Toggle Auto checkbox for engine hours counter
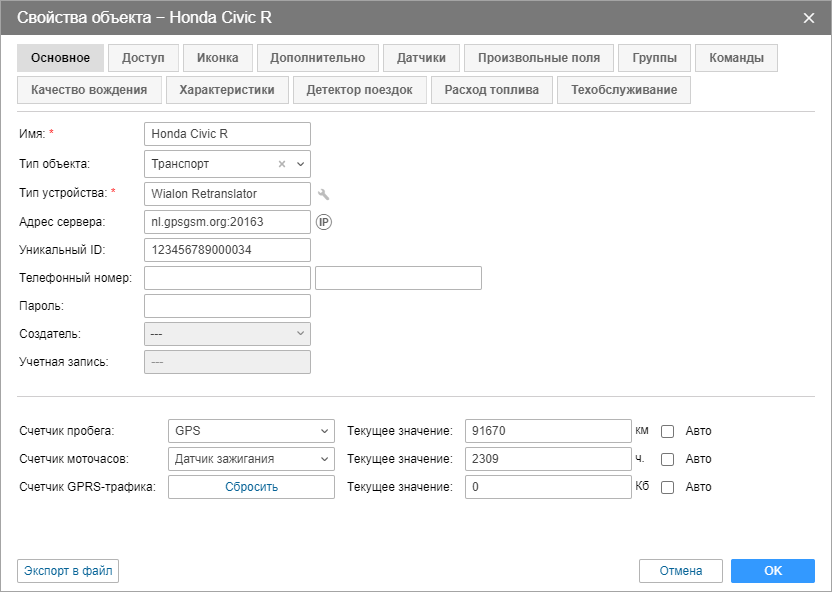Screen dimensions: 832x592 pos(668,459)
